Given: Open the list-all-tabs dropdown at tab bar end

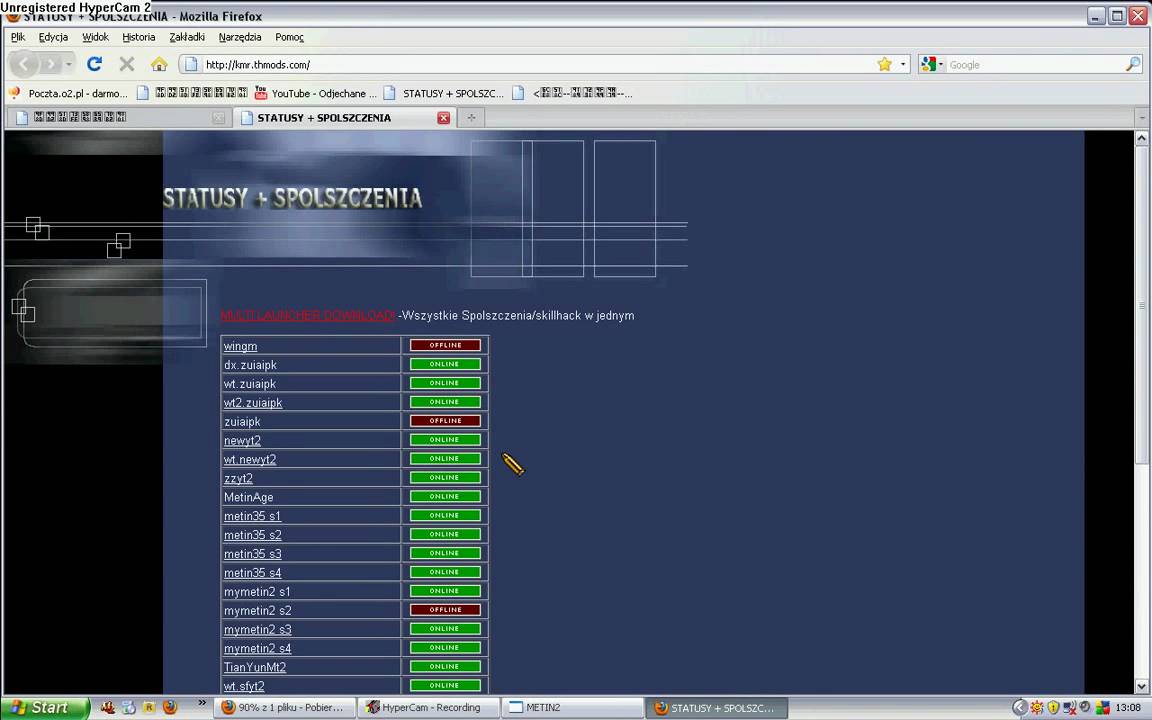Looking at the screenshot, I should click(x=1141, y=118).
